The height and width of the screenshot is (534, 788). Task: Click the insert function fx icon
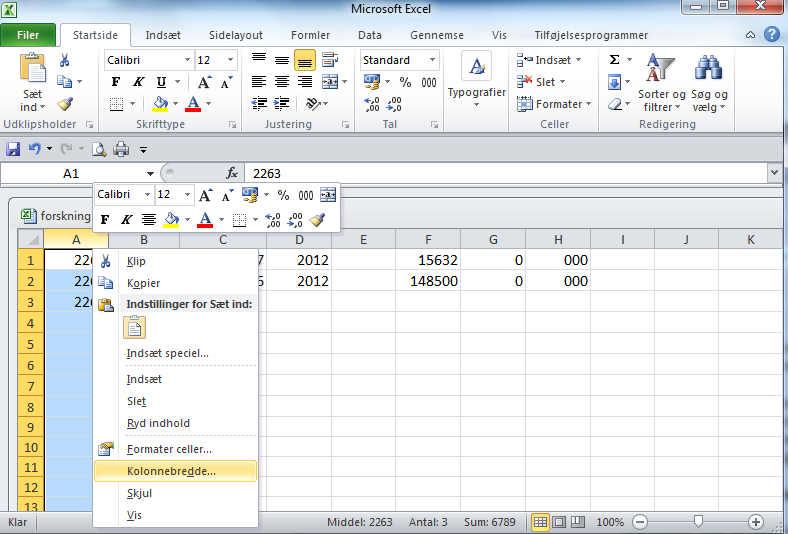tap(232, 173)
